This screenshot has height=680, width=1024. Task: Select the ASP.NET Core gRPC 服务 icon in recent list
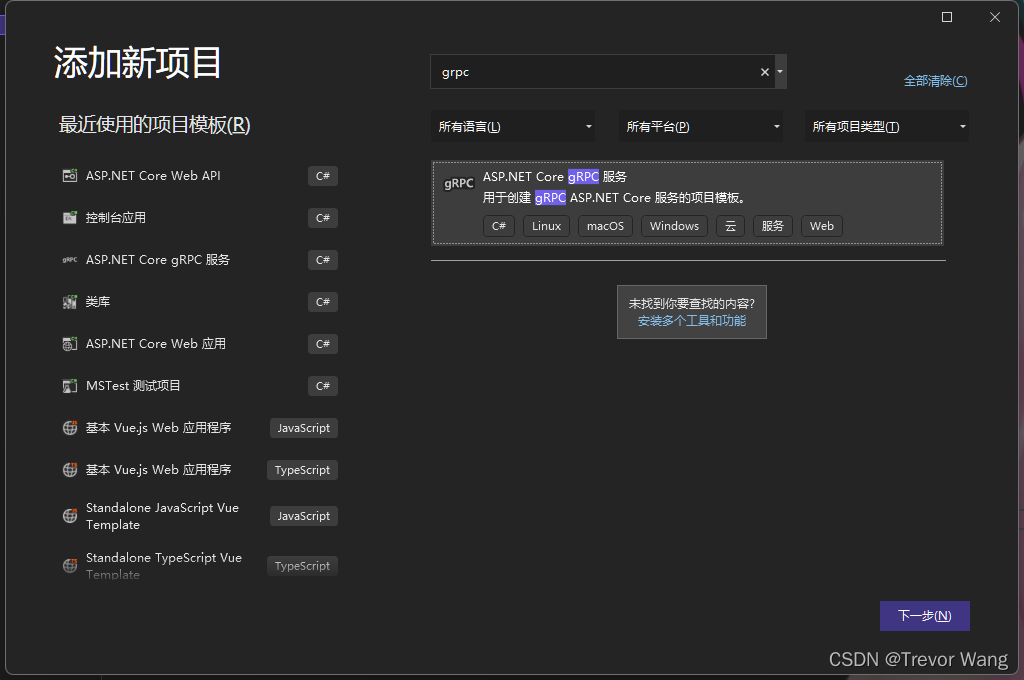point(69,260)
